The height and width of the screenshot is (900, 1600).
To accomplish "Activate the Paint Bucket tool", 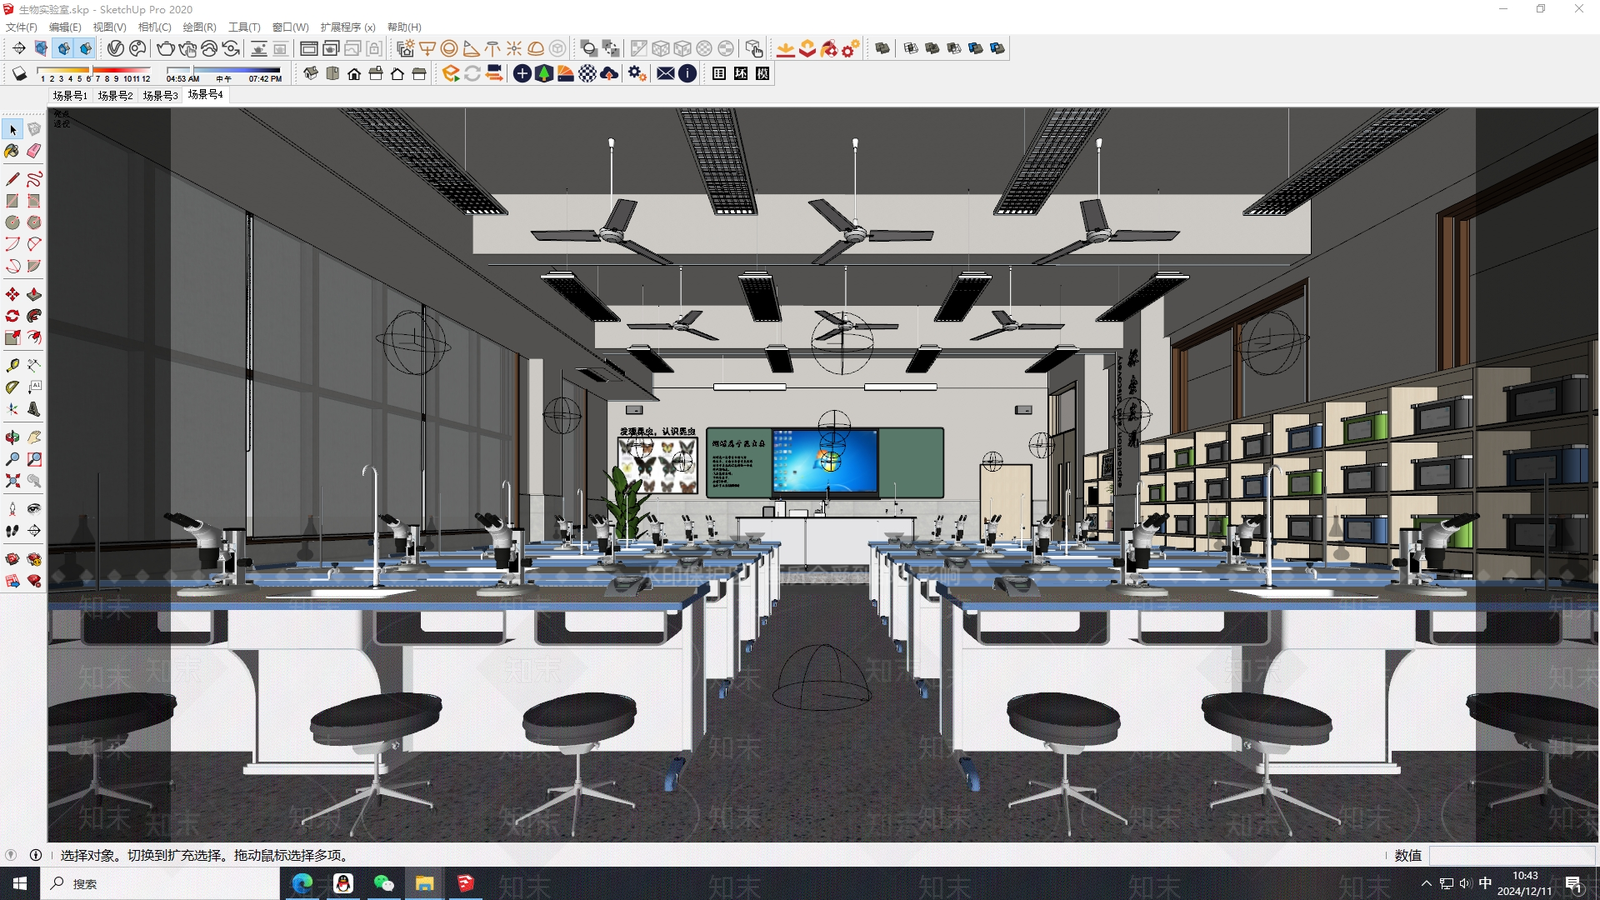I will tap(13, 151).
